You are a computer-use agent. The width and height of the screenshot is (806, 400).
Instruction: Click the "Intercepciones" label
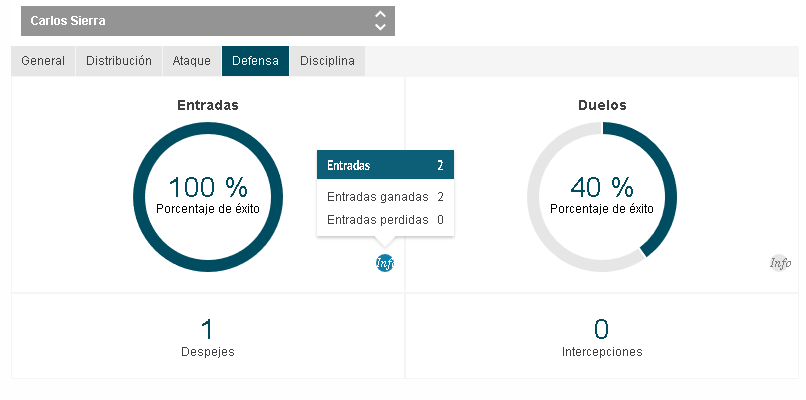pyautogui.click(x=602, y=352)
